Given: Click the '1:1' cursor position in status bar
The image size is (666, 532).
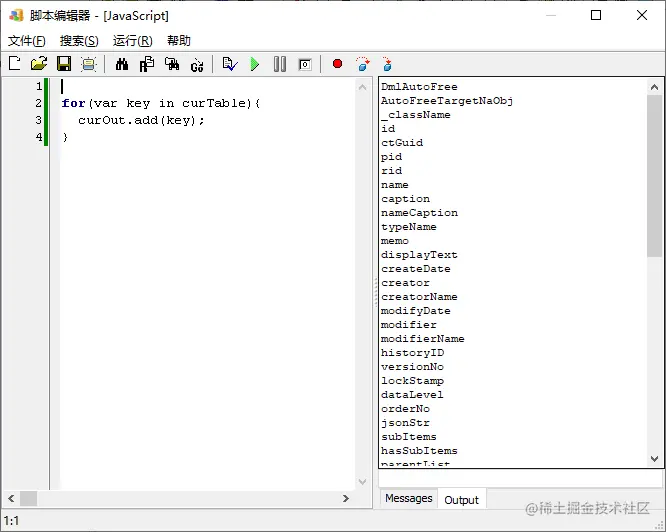Looking at the screenshot, I should pyautogui.click(x=11, y=521).
